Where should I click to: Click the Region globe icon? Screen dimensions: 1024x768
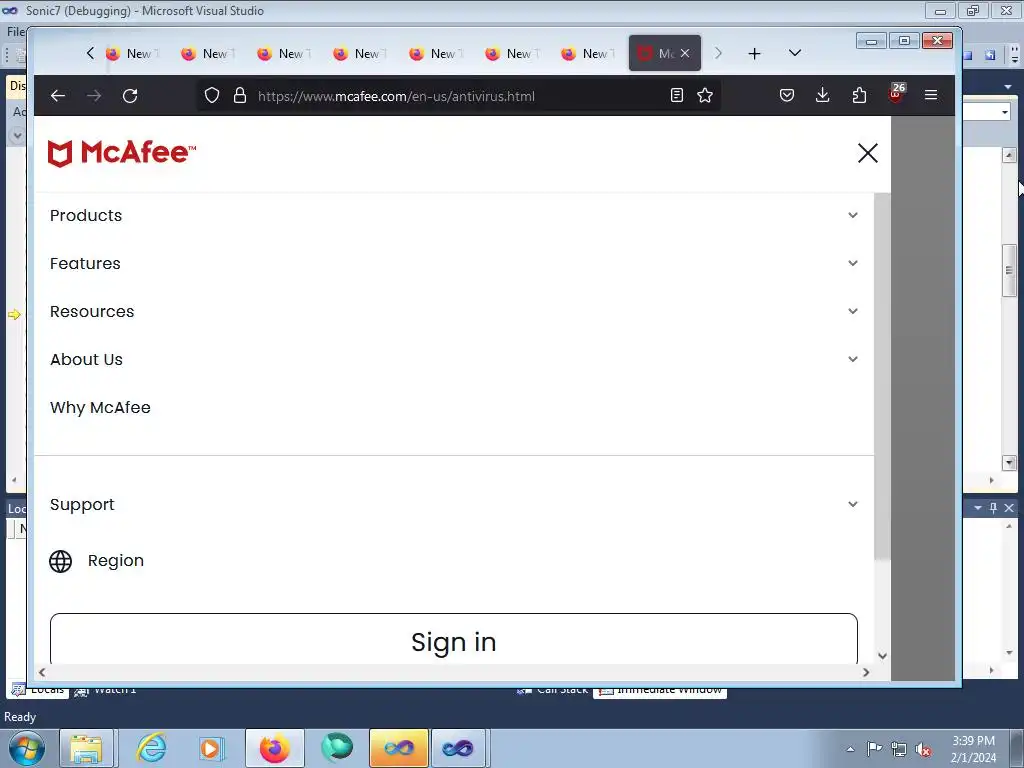tap(61, 561)
